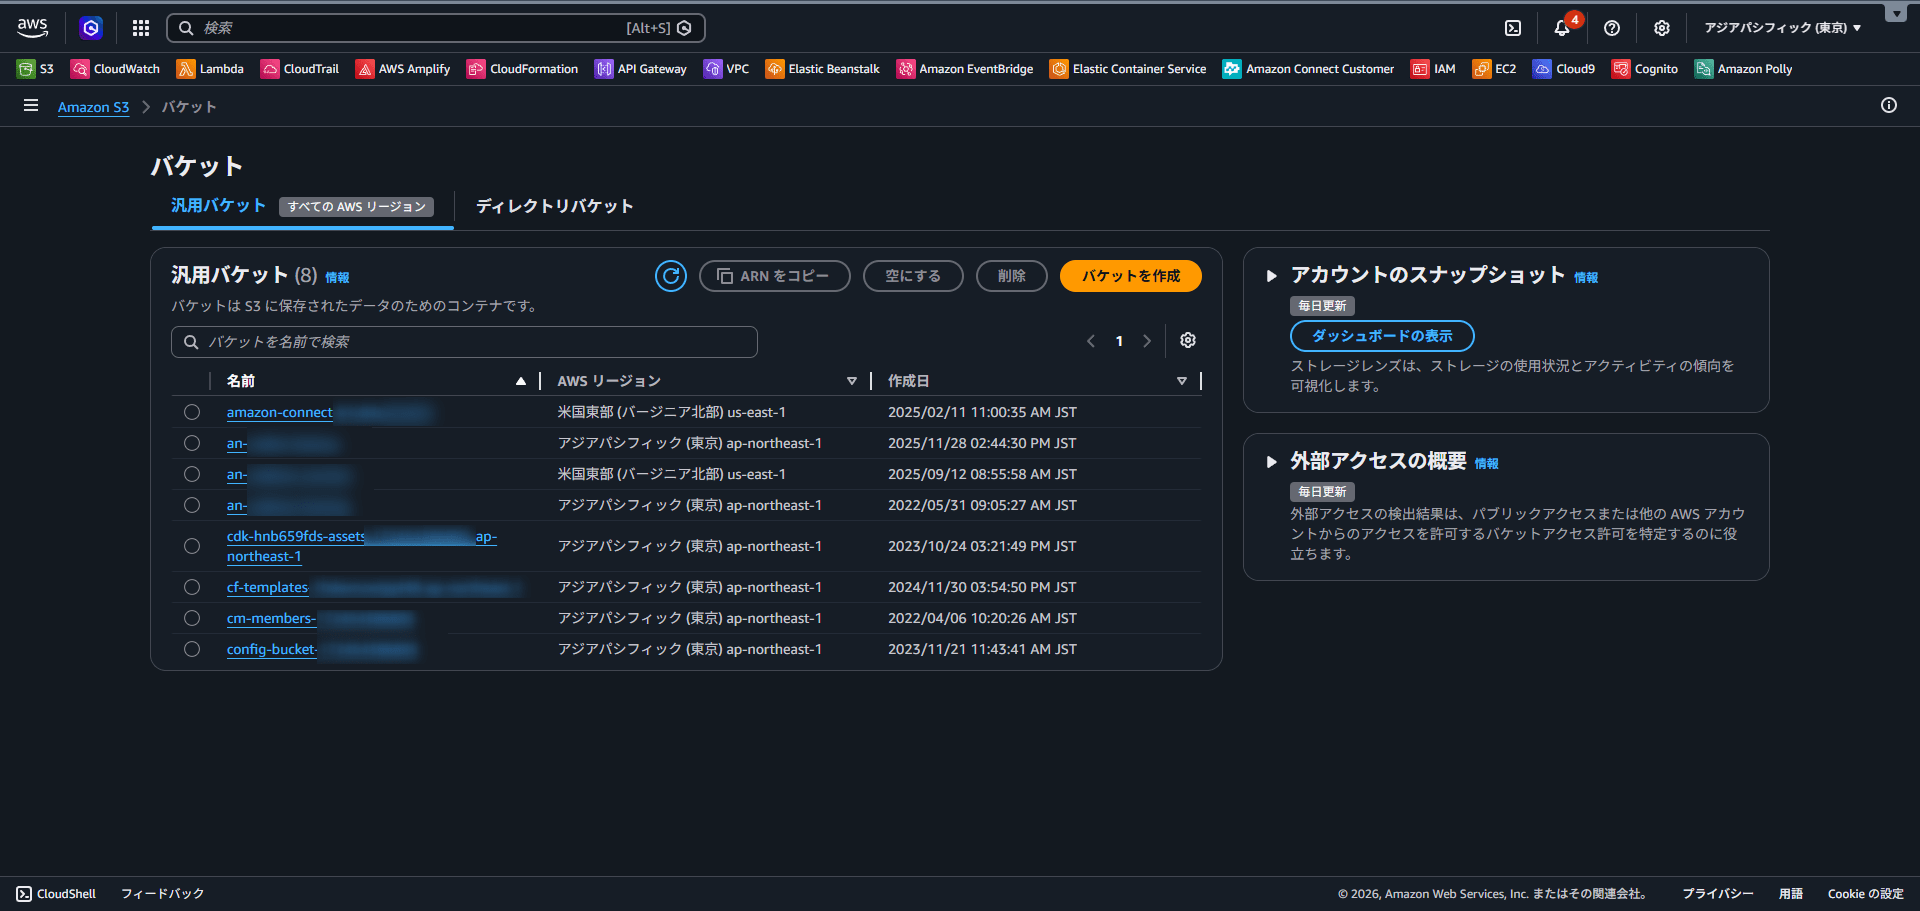Toggle the side navigation hamburger menu

[31, 105]
